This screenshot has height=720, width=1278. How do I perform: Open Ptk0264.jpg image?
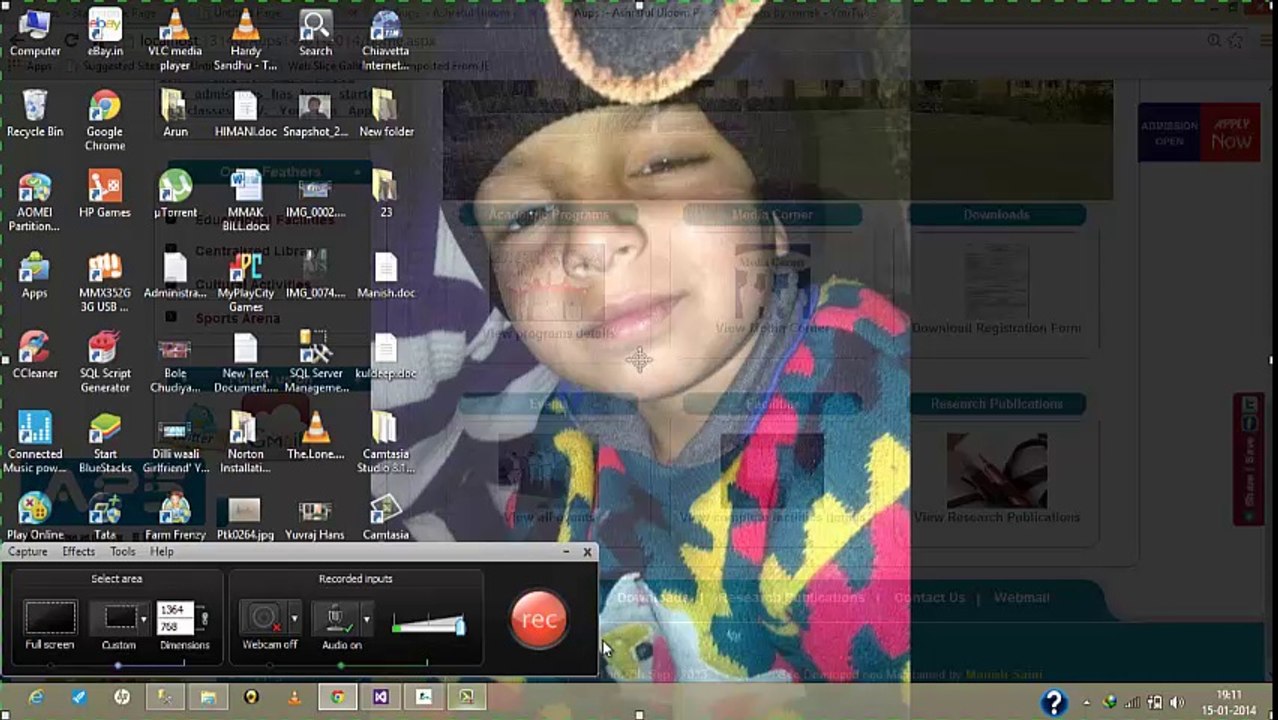245,517
